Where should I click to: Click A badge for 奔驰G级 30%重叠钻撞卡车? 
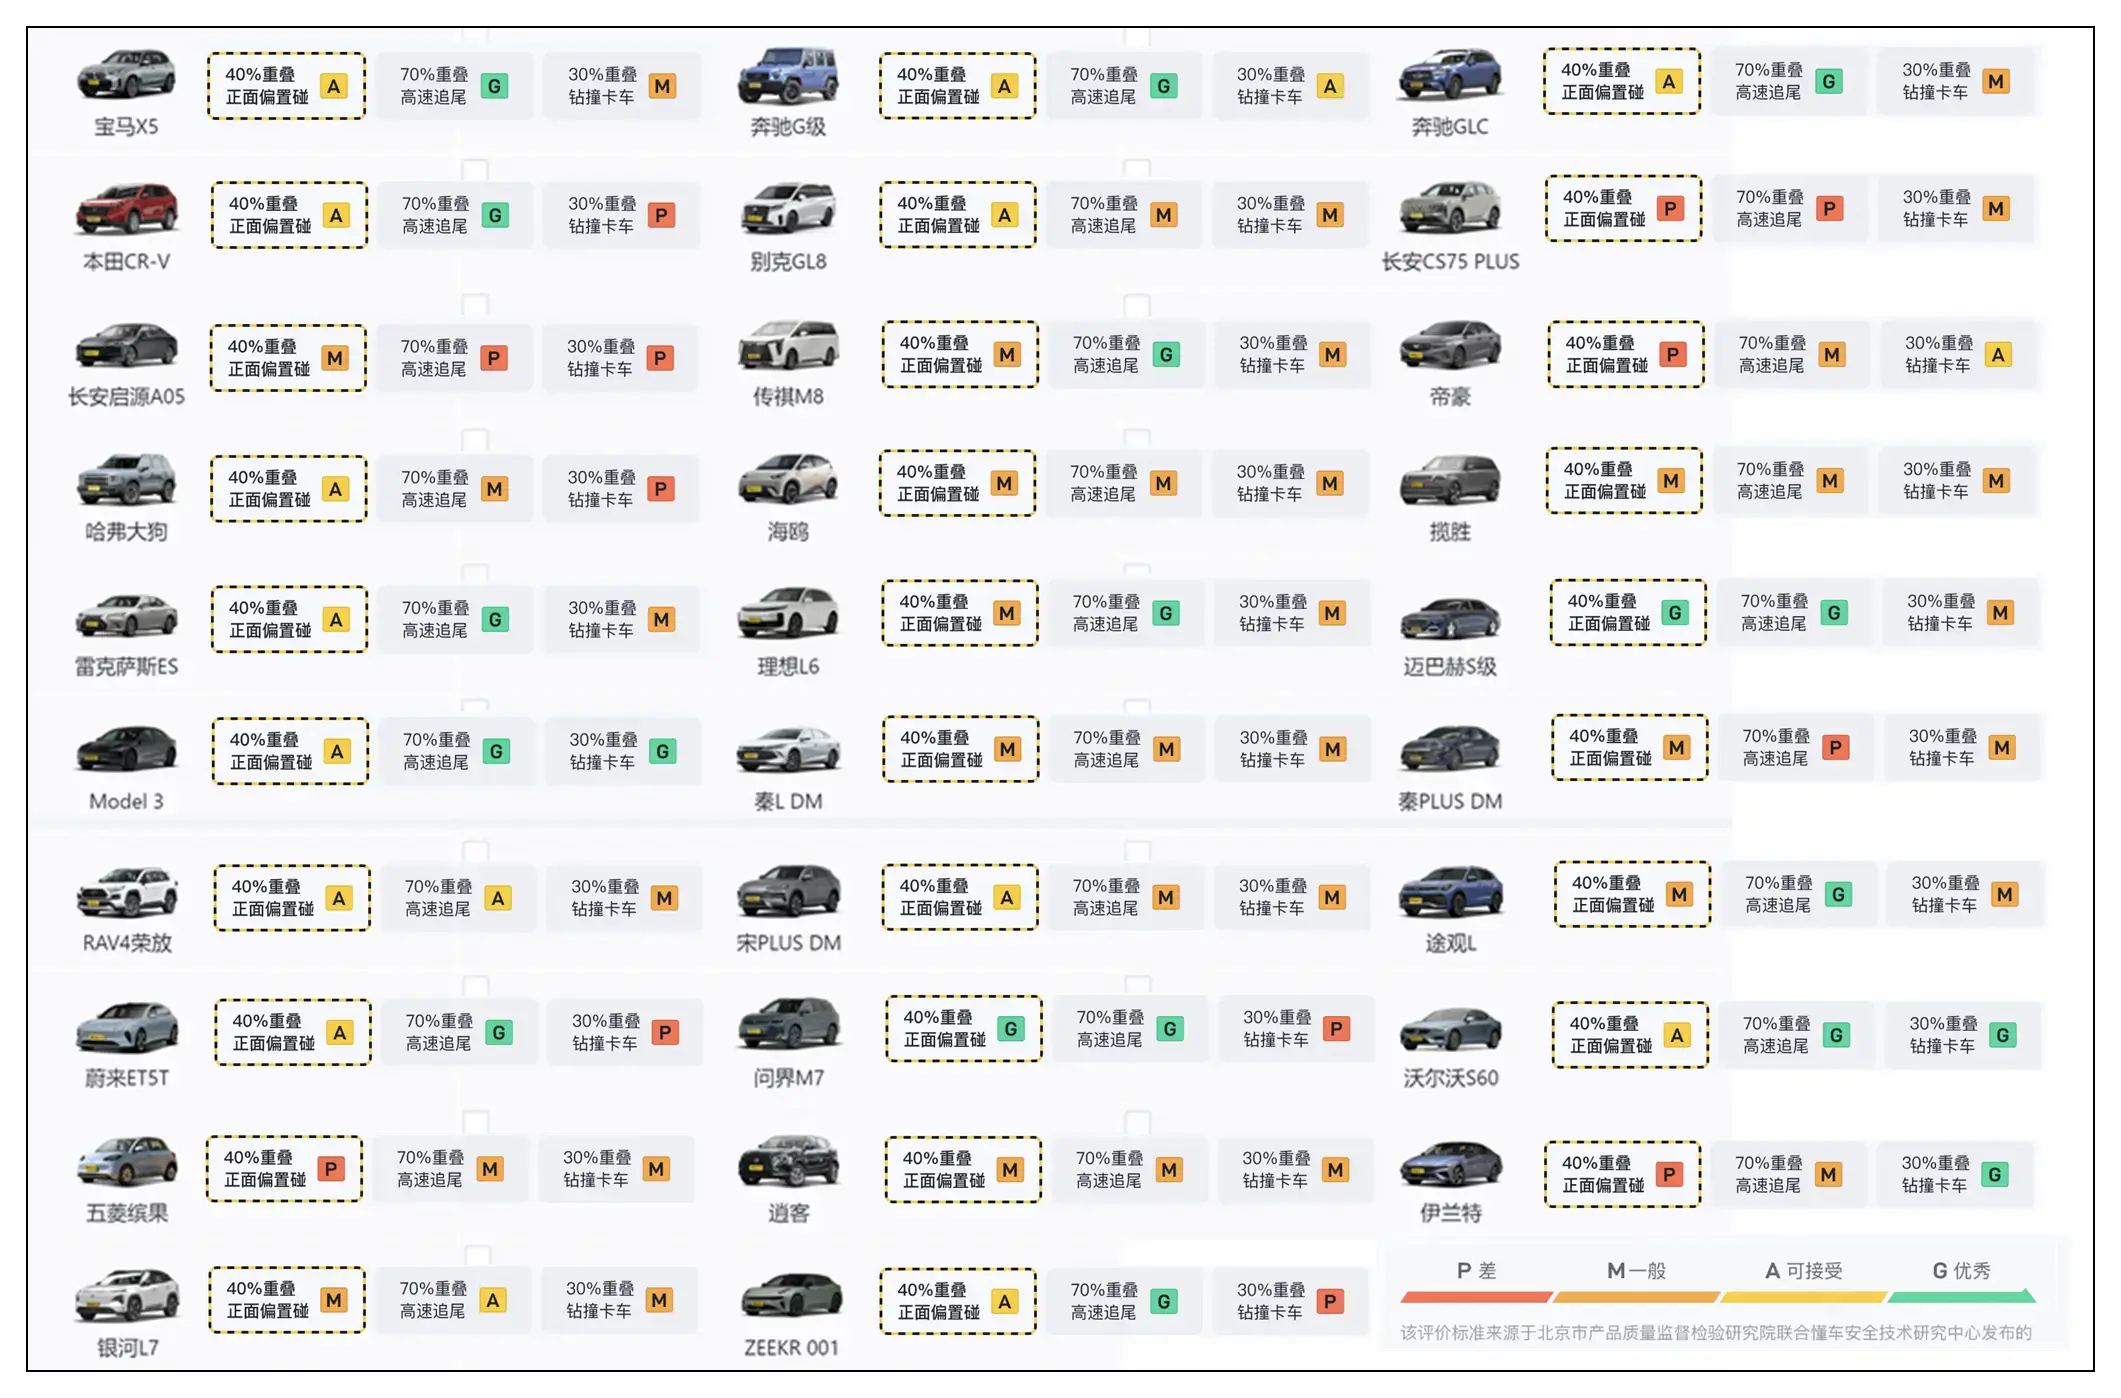1330,86
